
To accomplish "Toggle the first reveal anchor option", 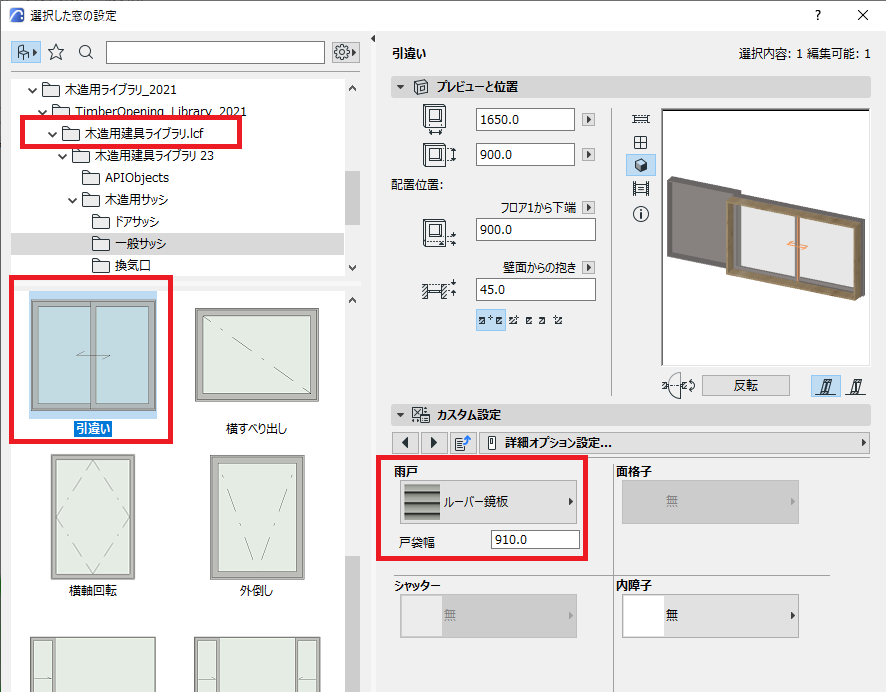I will coord(490,320).
